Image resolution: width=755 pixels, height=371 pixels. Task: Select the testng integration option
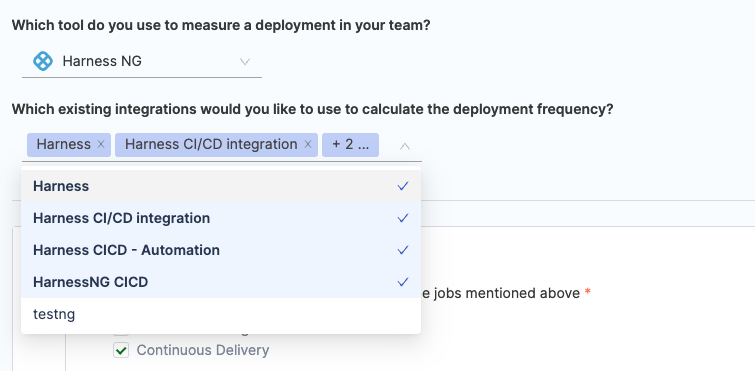pyautogui.click(x=221, y=314)
